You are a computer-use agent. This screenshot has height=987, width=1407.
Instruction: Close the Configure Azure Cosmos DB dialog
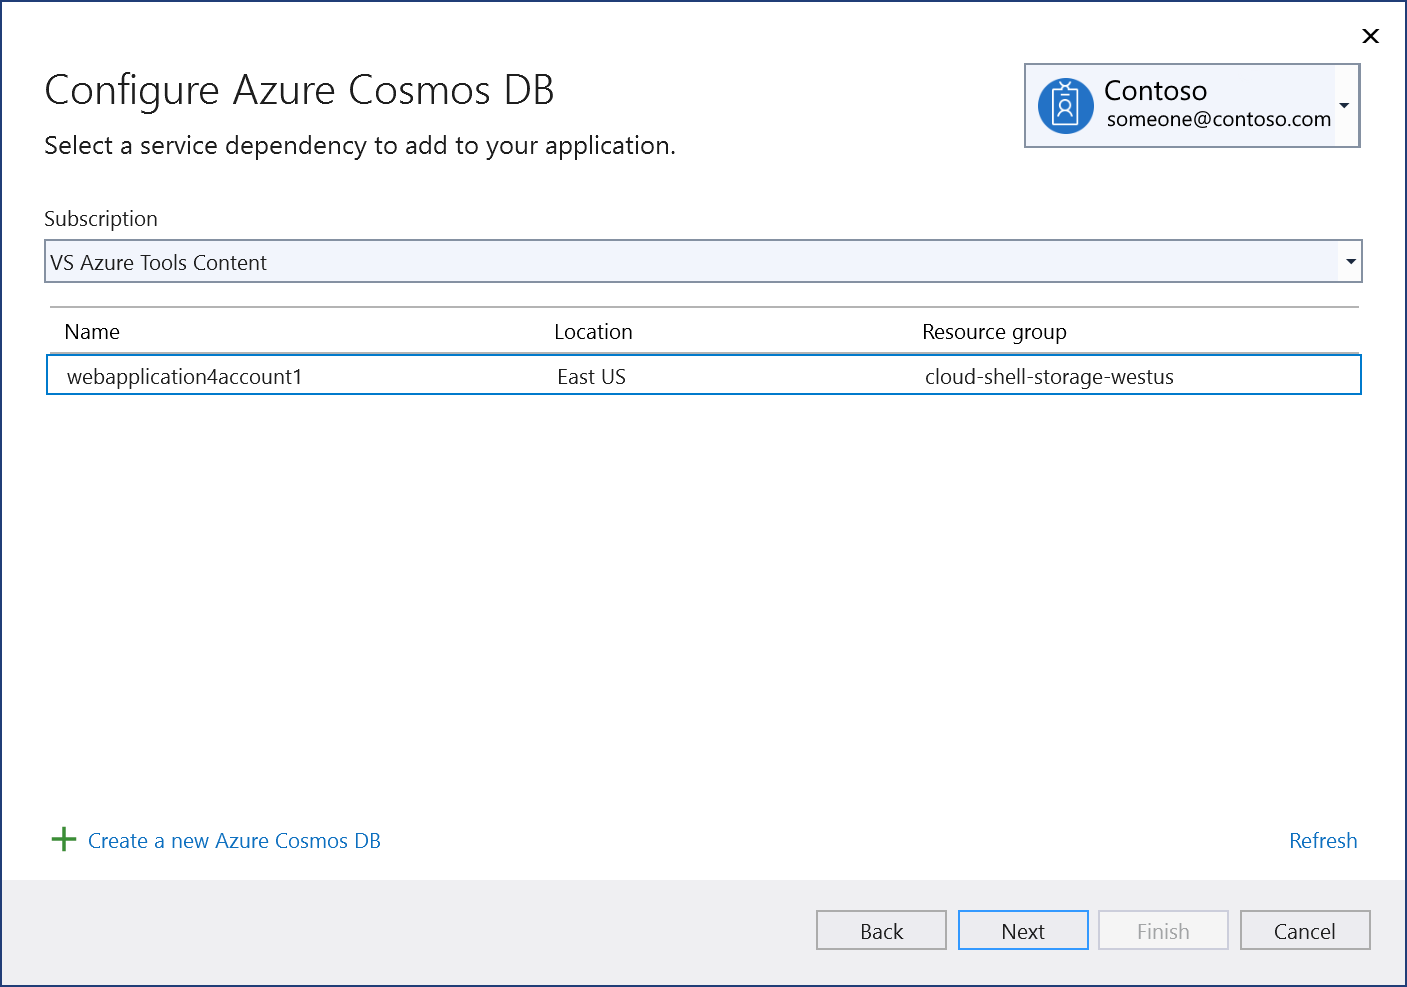1370,36
